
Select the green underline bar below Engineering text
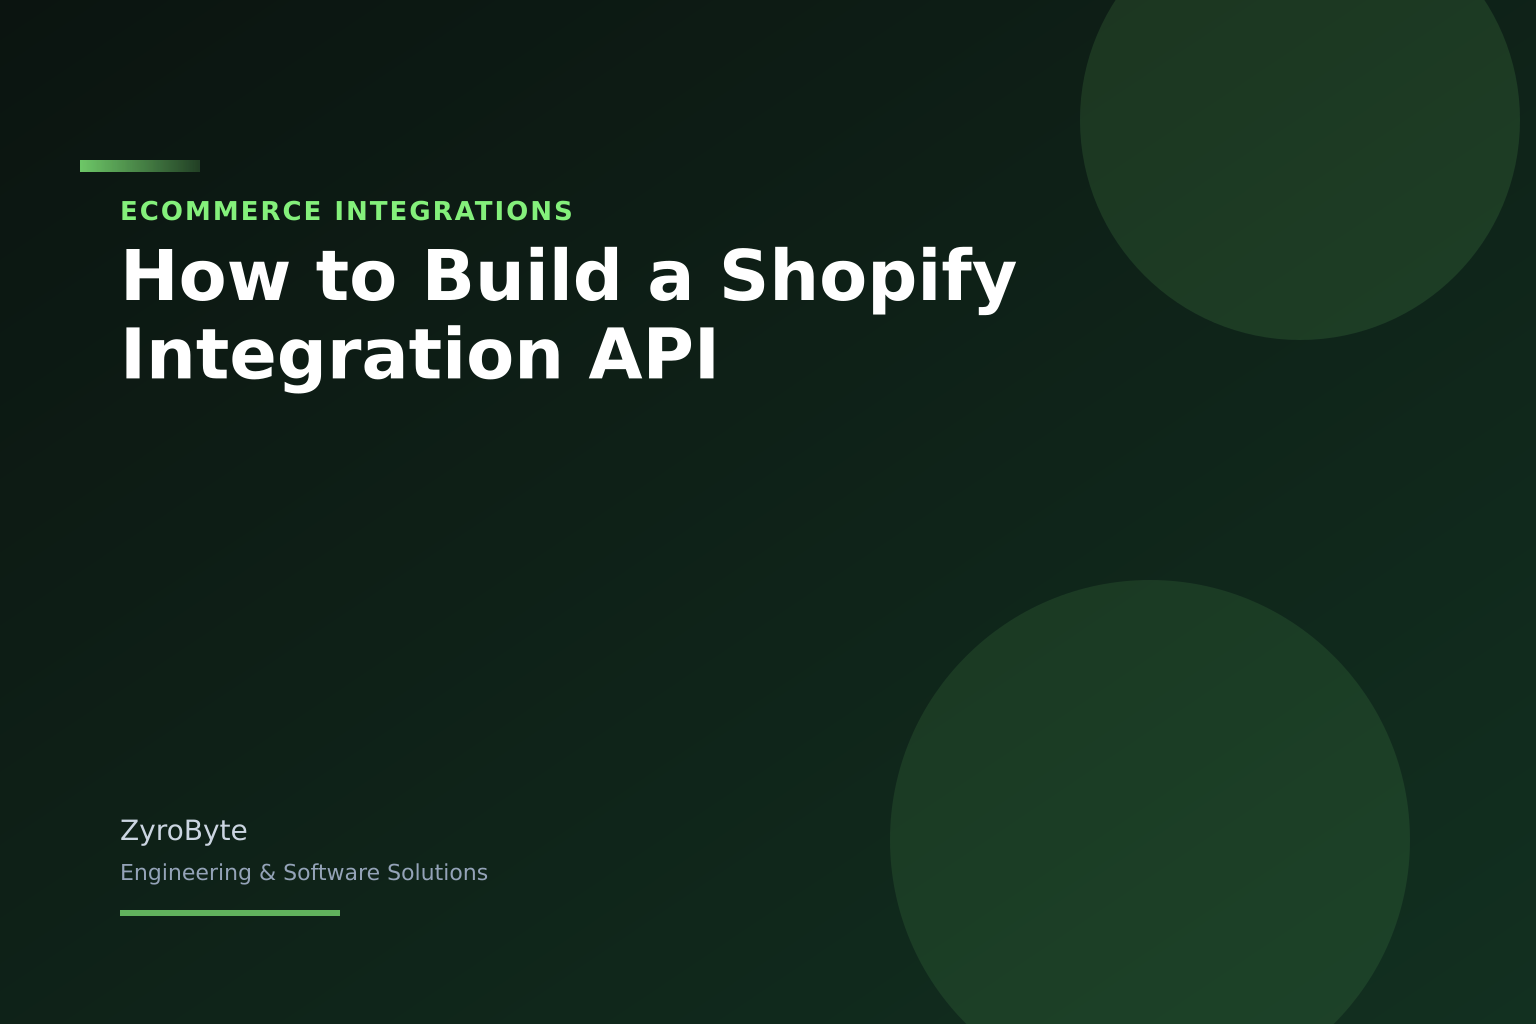229,913
